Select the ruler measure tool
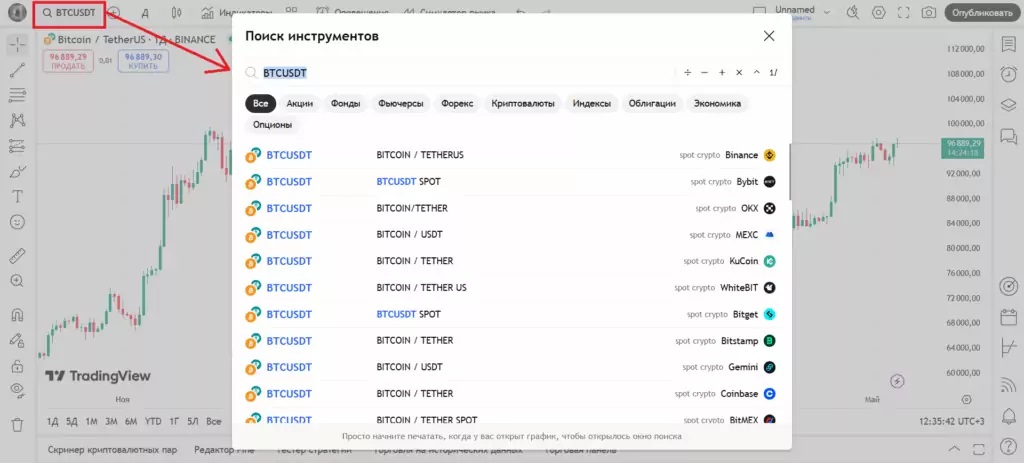 click(x=18, y=255)
